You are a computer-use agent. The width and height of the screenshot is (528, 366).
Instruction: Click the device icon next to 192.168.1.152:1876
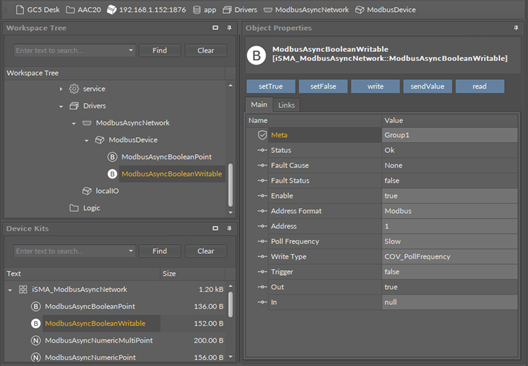click(111, 10)
